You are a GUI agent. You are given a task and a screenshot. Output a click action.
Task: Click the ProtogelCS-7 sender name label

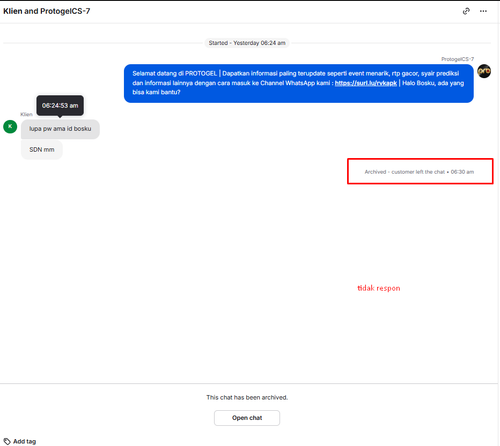point(457,59)
